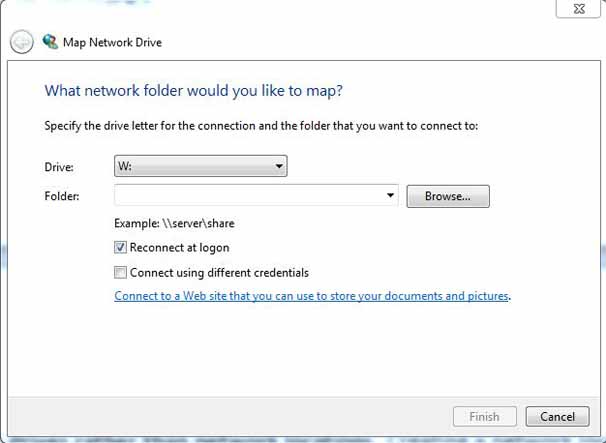Image resolution: width=606 pixels, height=443 pixels.
Task: Click the 'Reconnect at logon' label text
Action: pyautogui.click(x=179, y=247)
